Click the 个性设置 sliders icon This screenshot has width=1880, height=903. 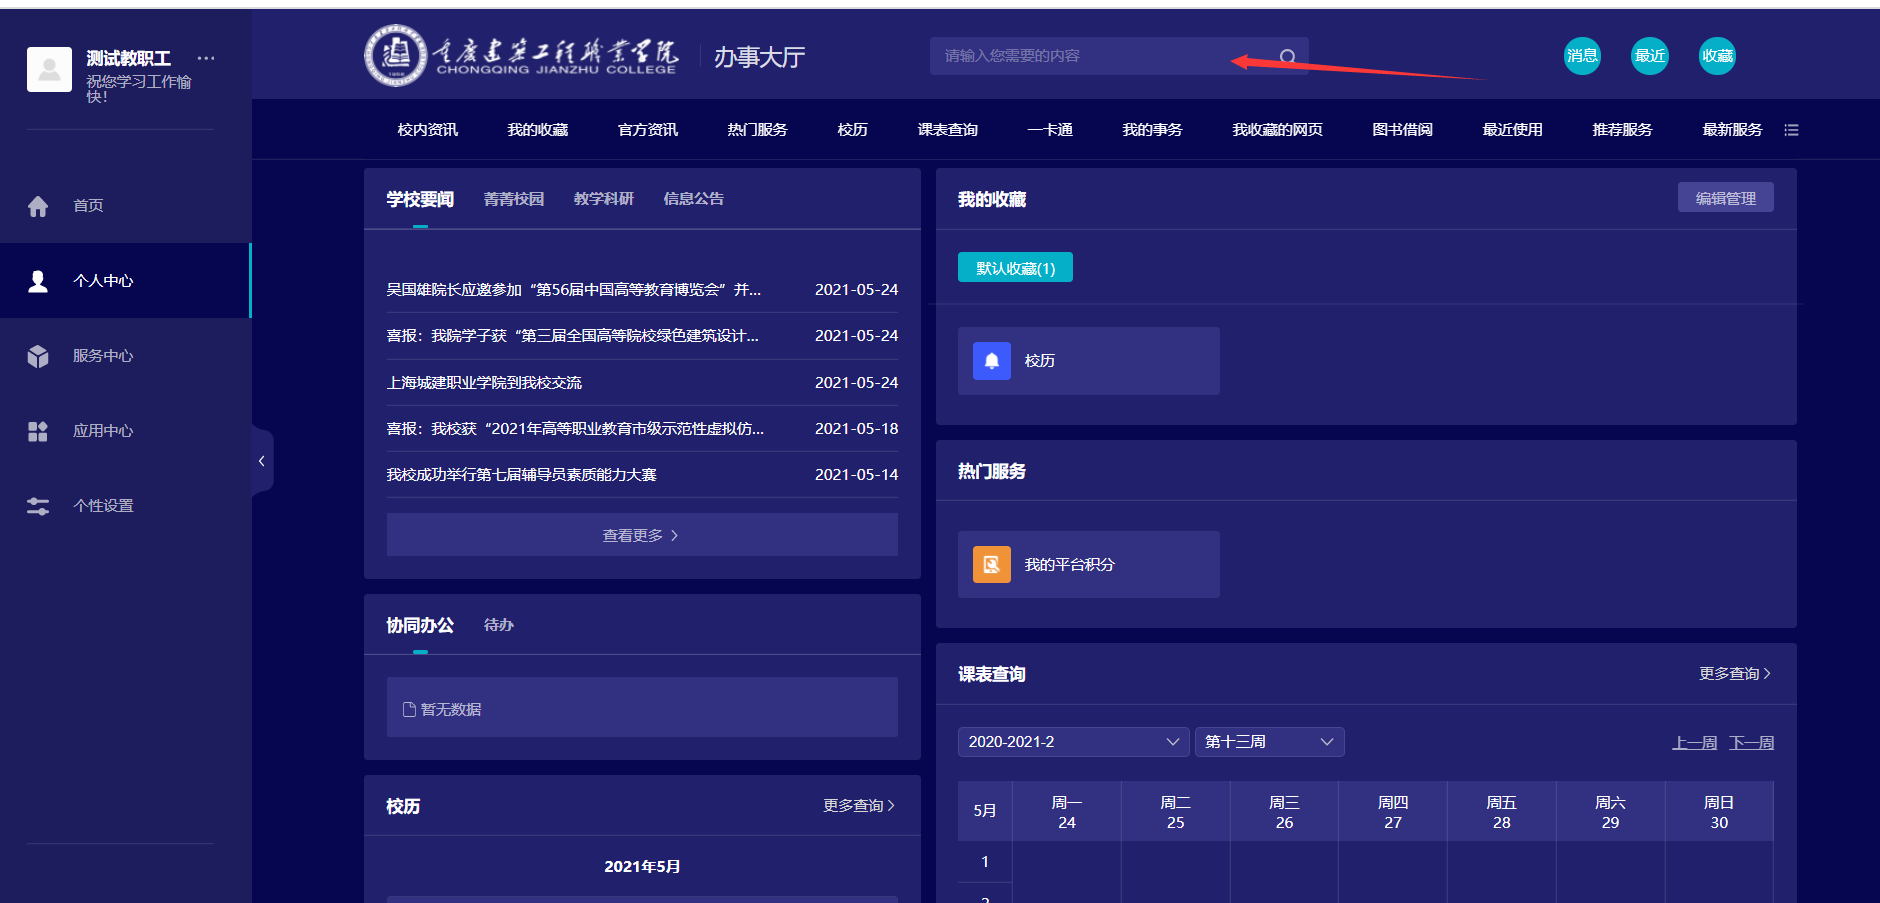(38, 506)
